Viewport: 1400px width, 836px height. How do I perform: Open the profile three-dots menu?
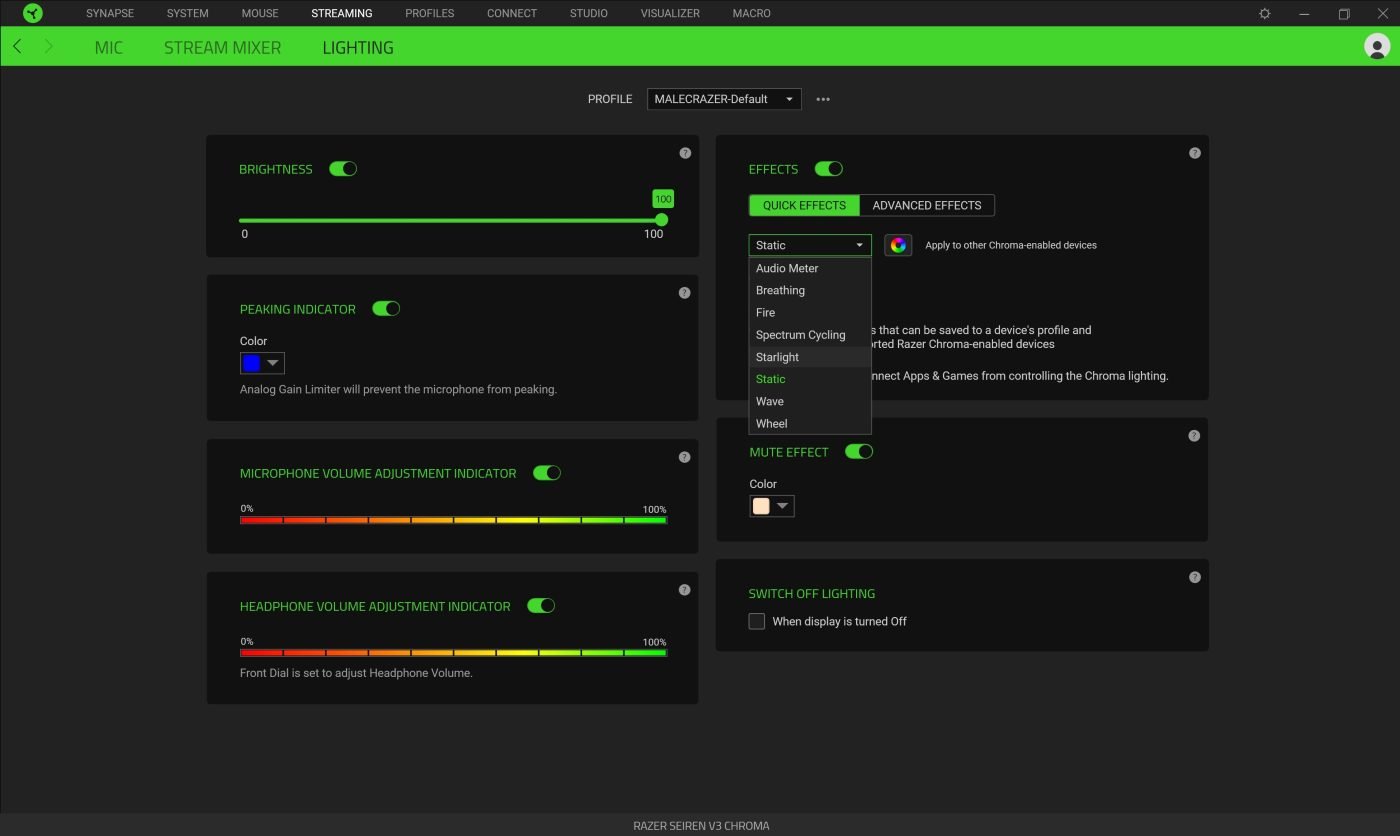(823, 99)
